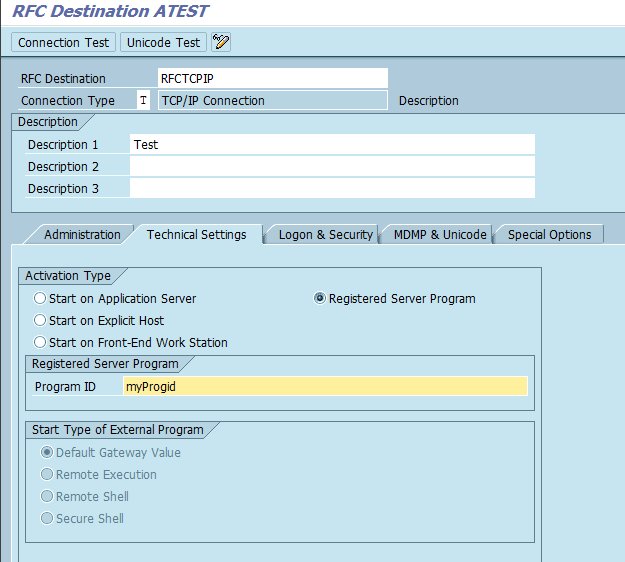Click the RFC Destination field RFCTCPIP
The image size is (625, 562).
tap(273, 79)
